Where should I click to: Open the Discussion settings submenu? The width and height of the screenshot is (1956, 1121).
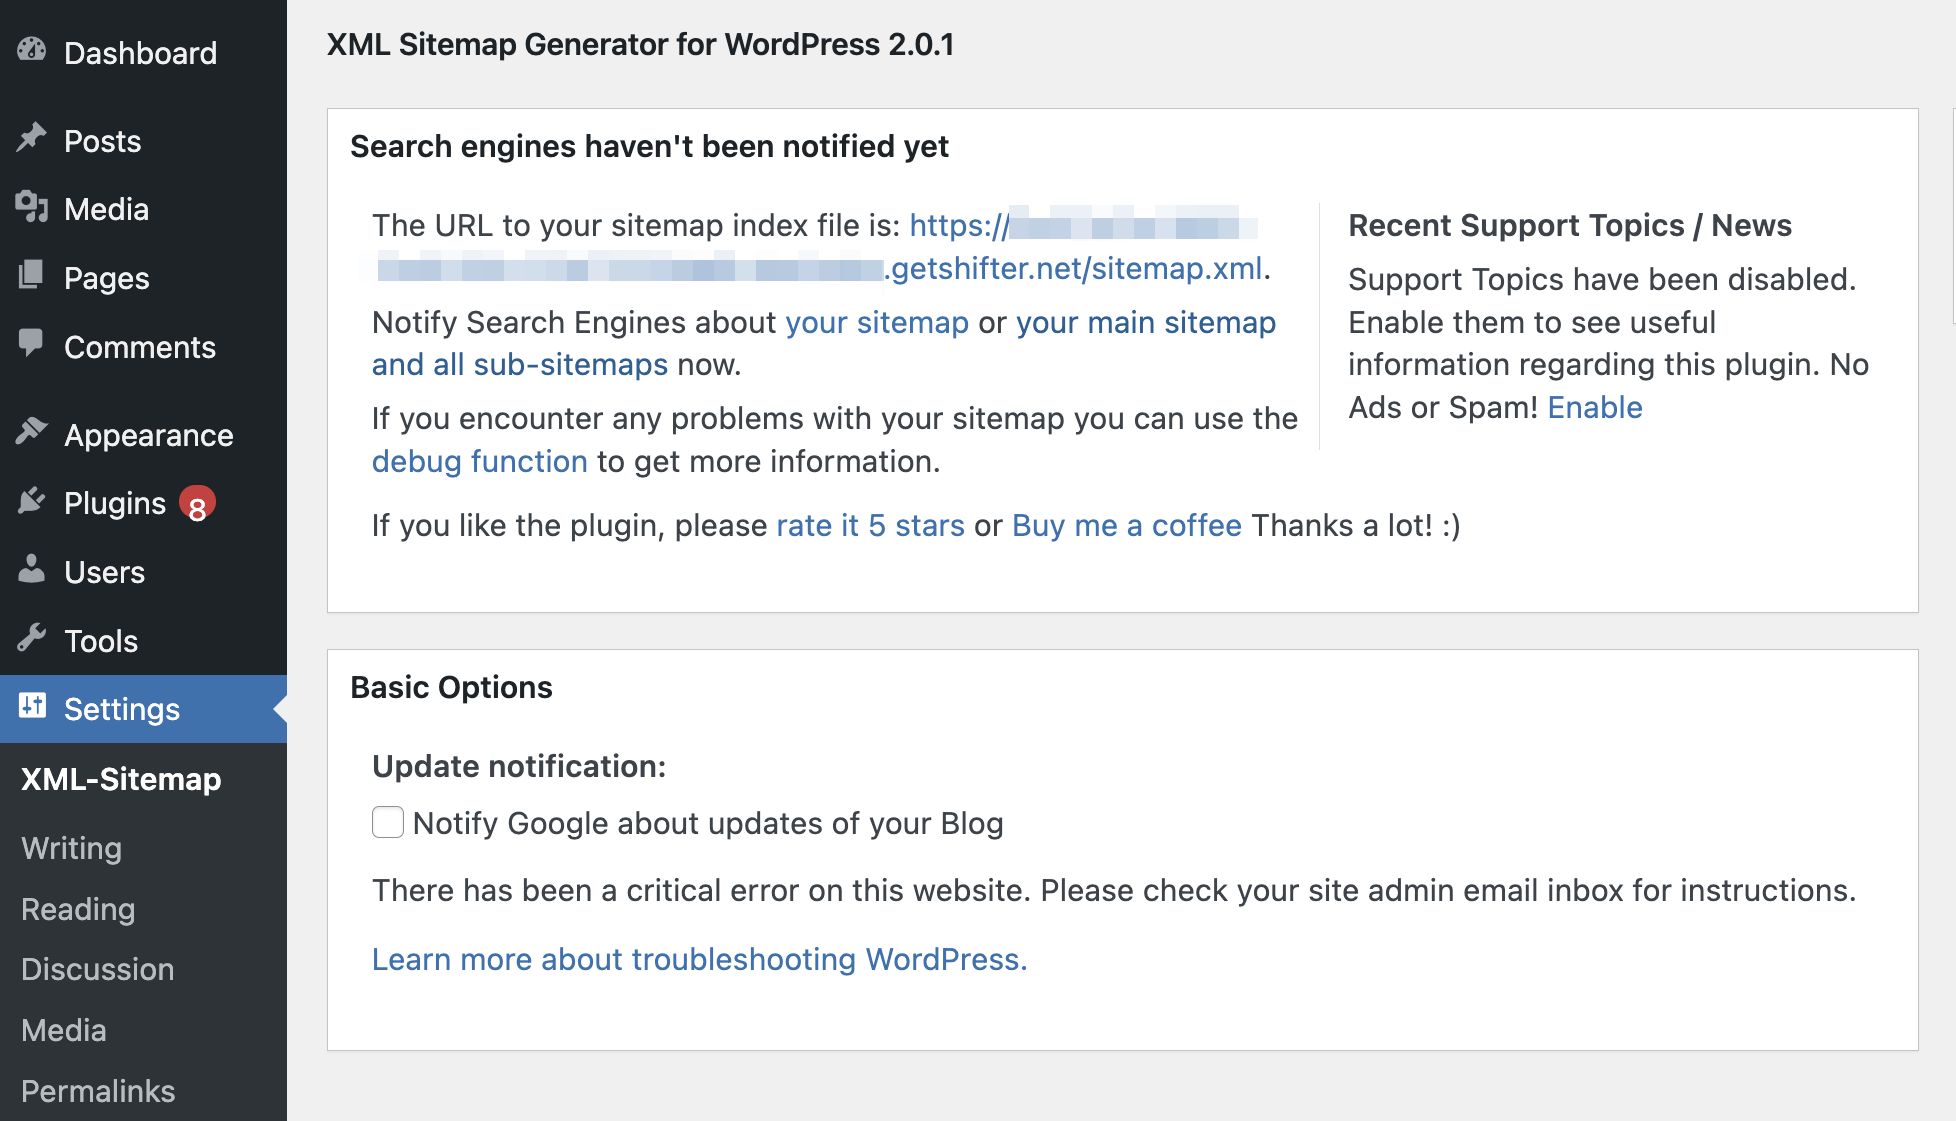coord(98,969)
